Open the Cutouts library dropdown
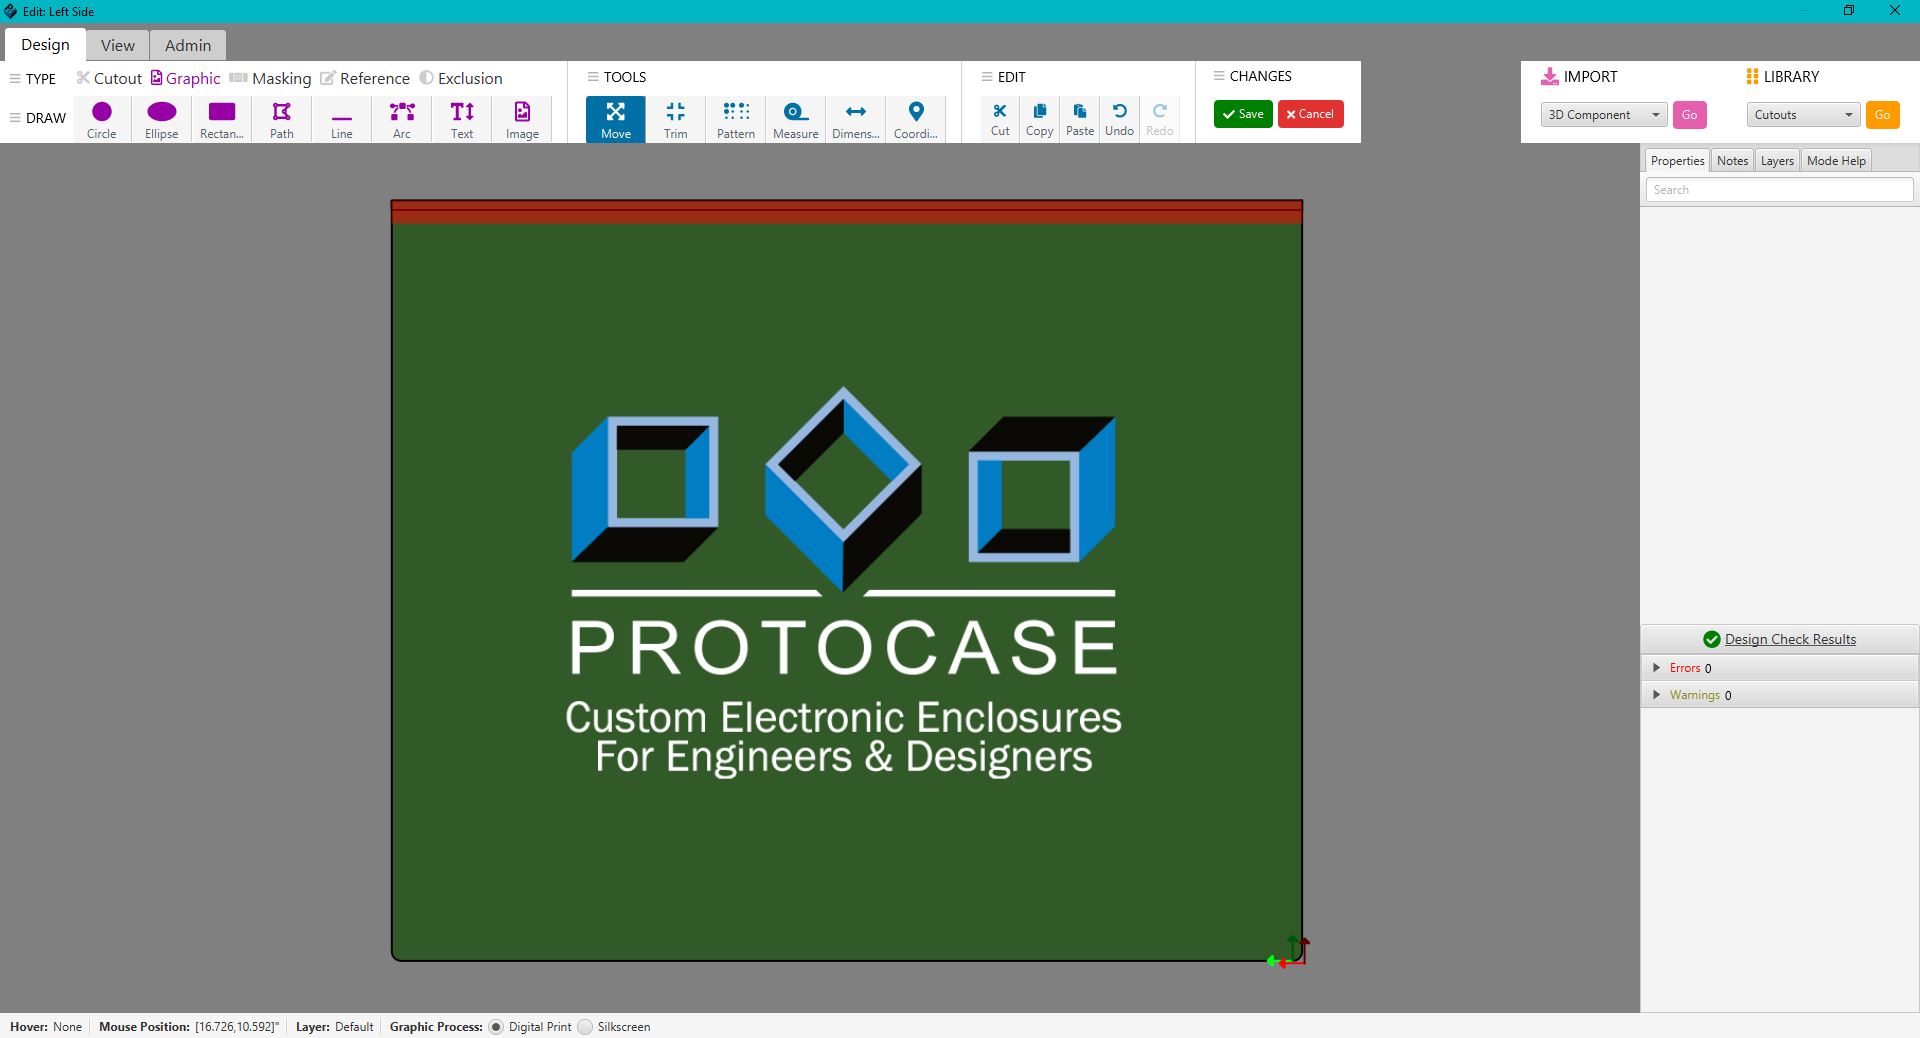The image size is (1920, 1038). pos(1804,115)
